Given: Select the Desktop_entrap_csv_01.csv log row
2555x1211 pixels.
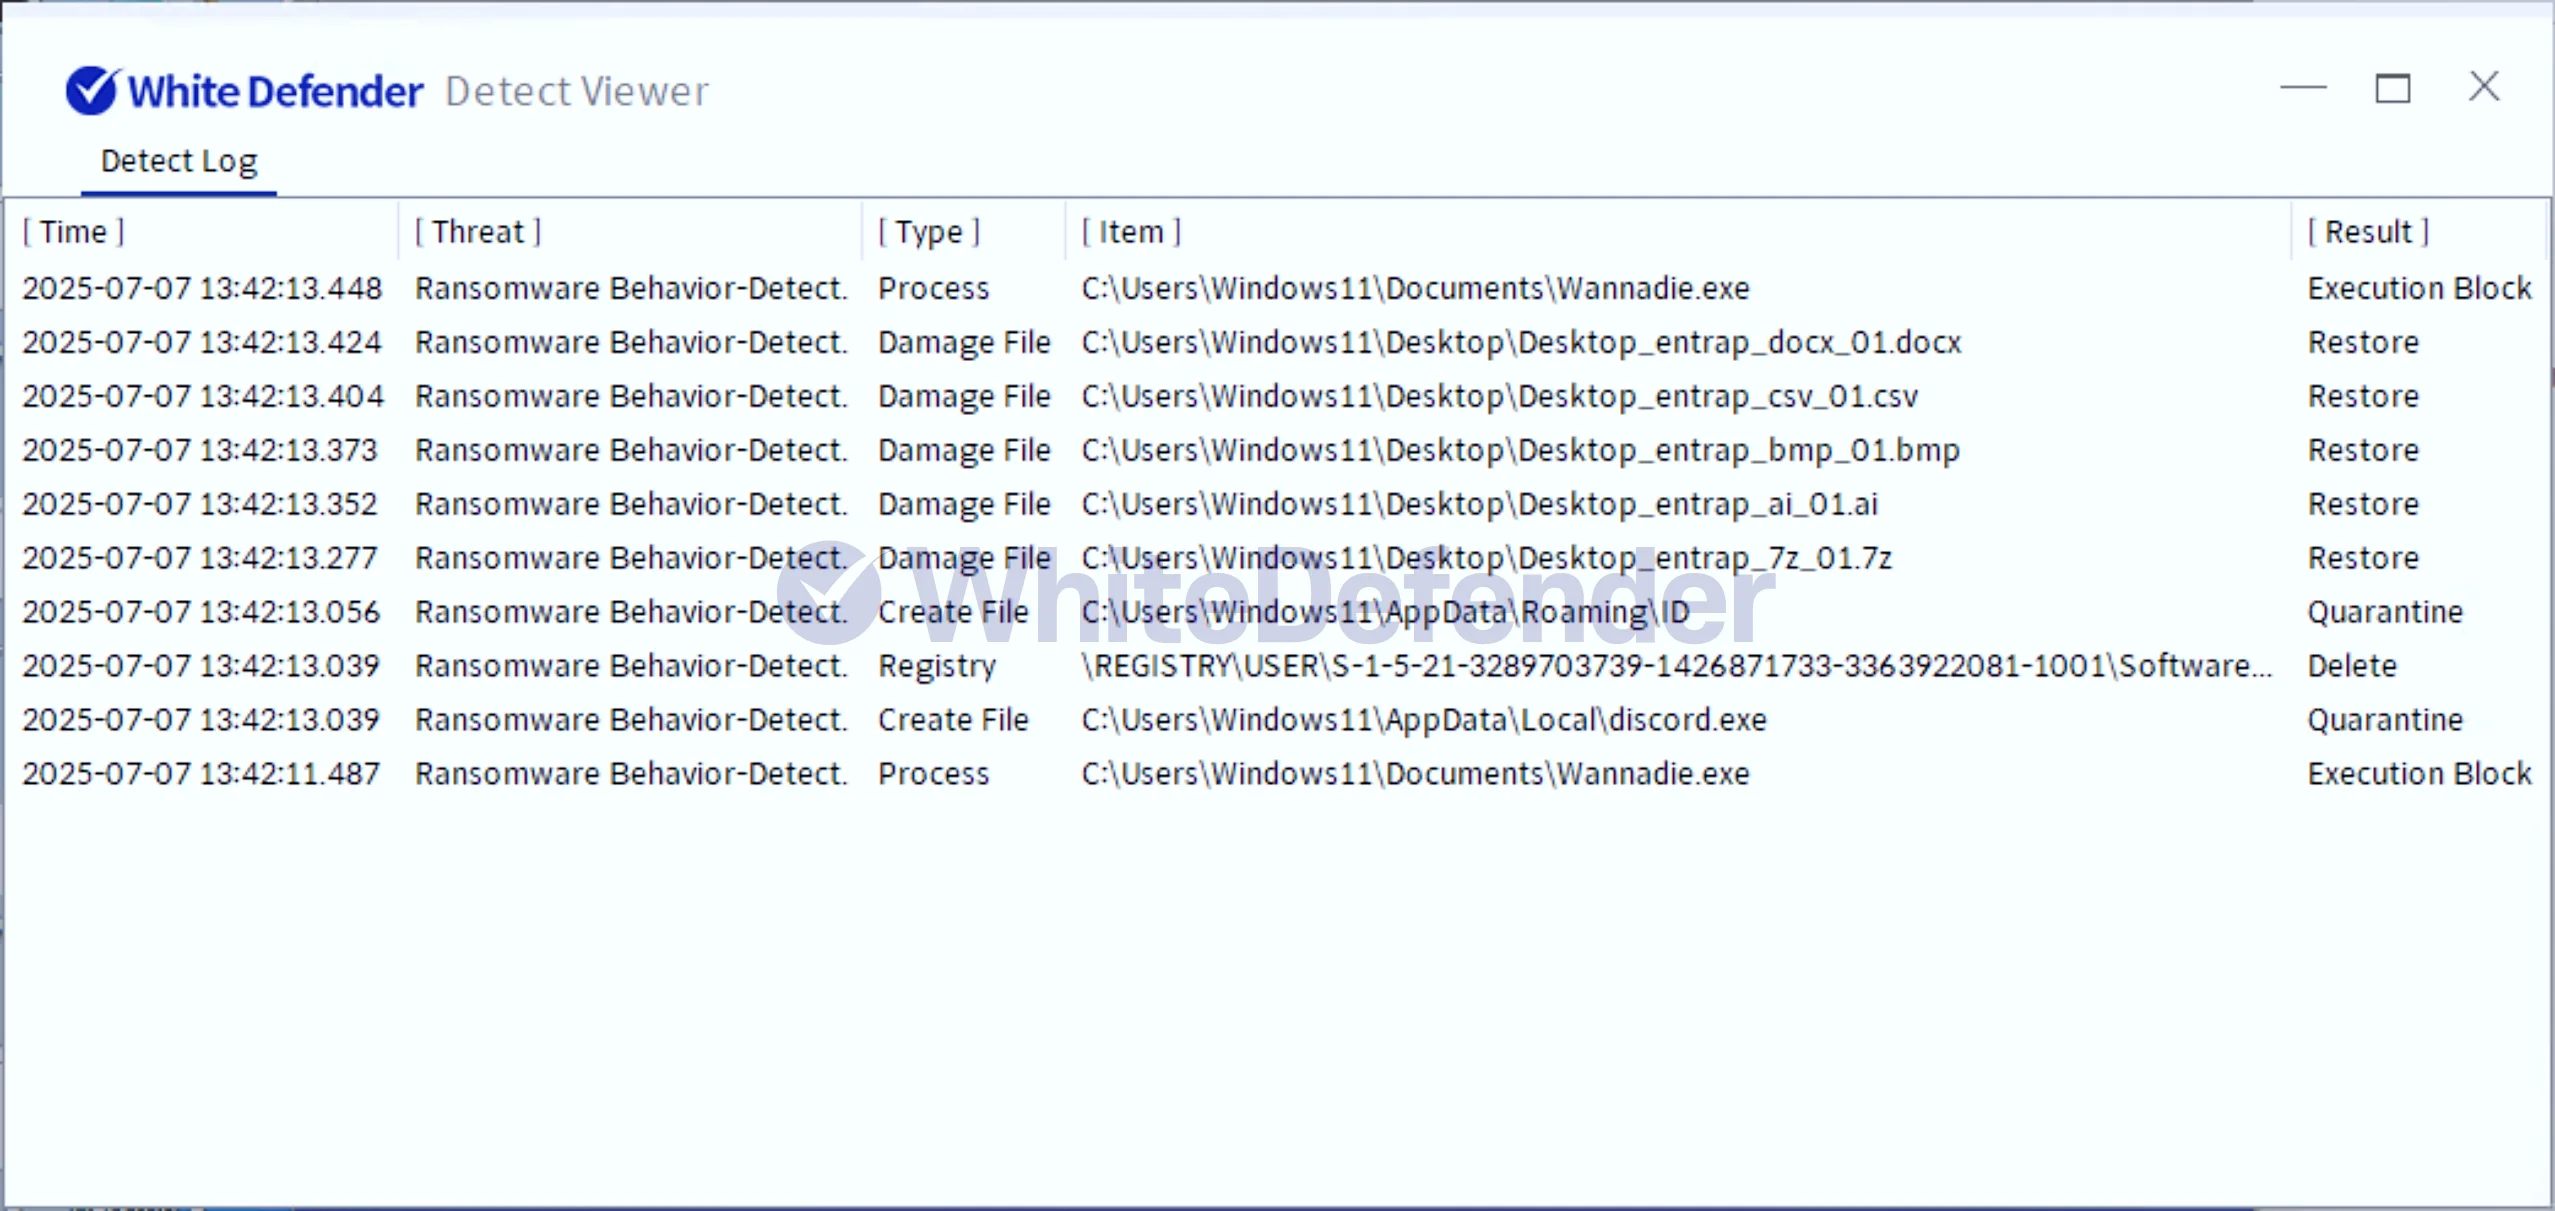Looking at the screenshot, I should 1498,397.
